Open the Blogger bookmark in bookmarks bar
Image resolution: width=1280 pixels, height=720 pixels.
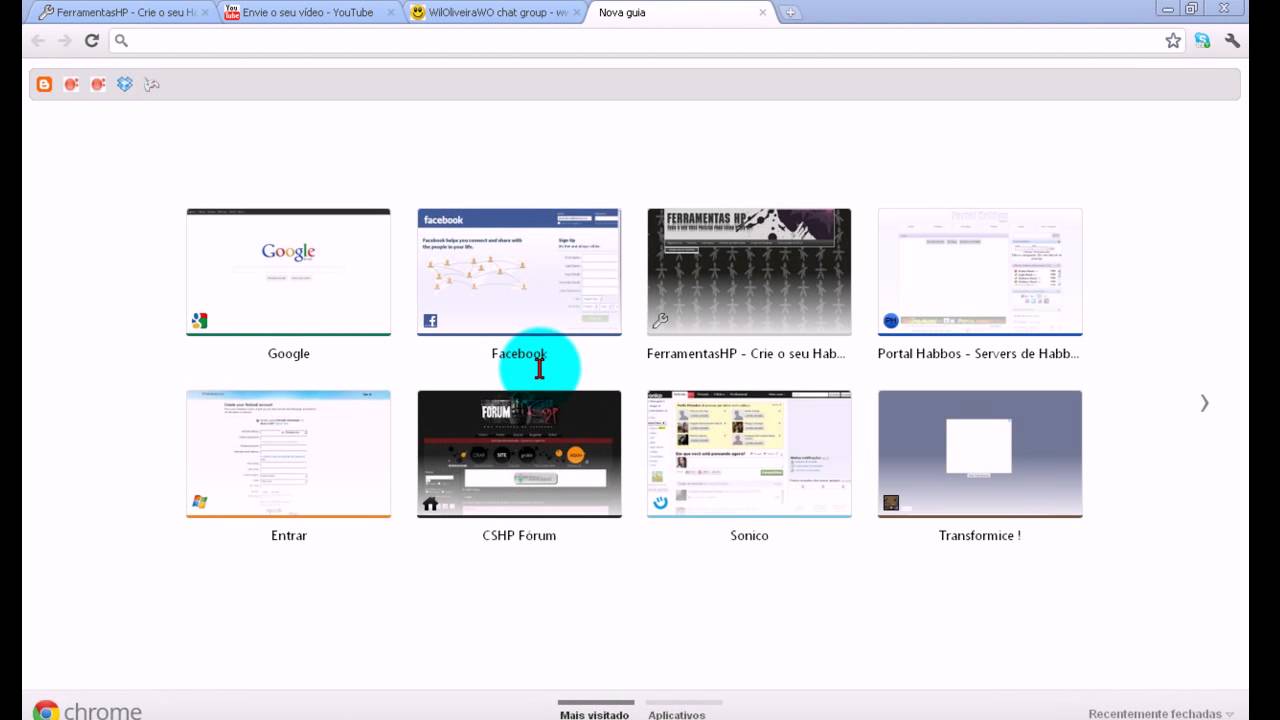[x=44, y=84]
